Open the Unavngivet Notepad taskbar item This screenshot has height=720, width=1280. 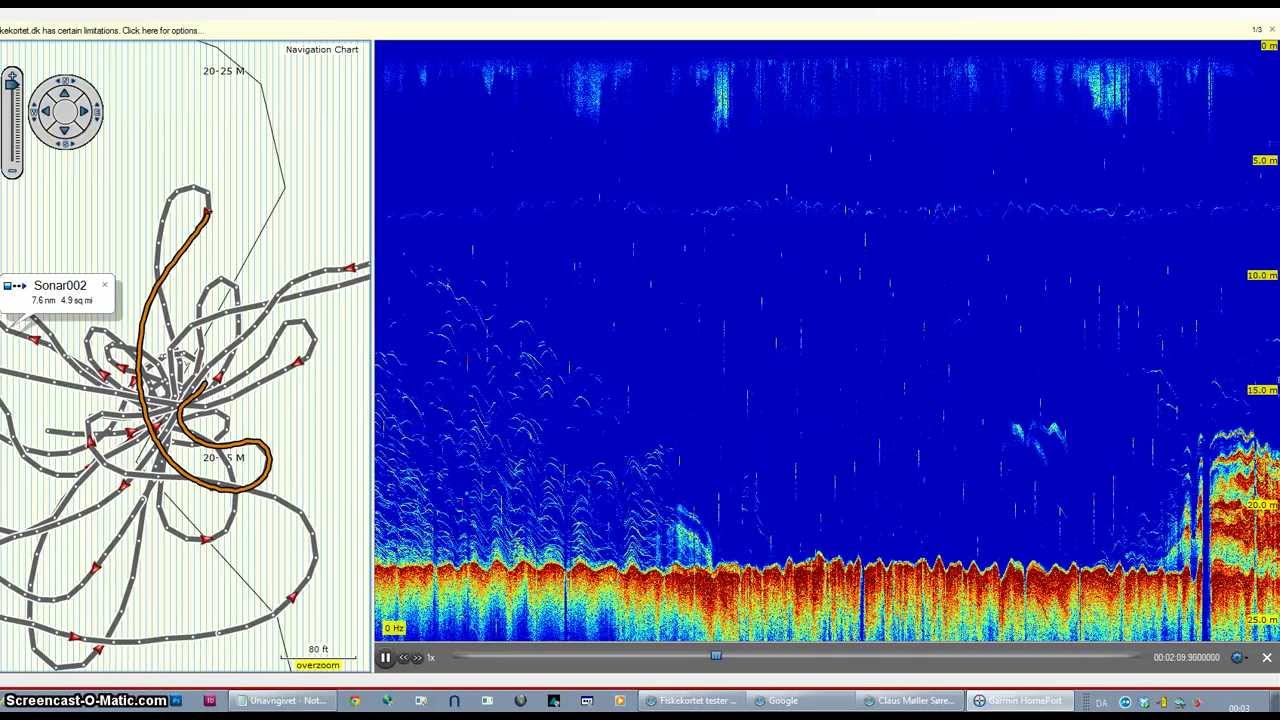coord(283,701)
